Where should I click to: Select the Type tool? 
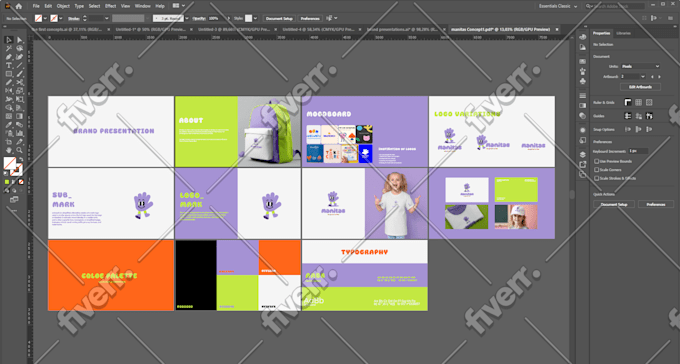9,66
